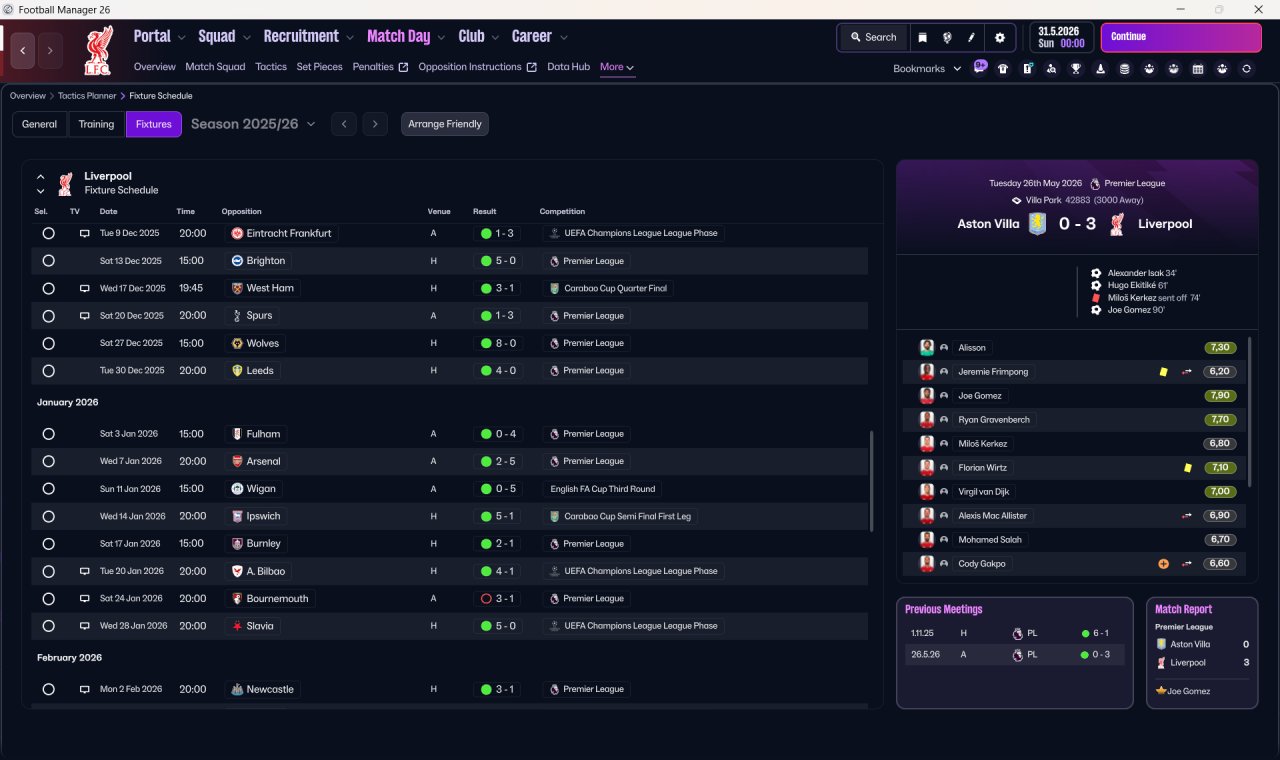Screen dimensions: 1280x760
Task: Click Alisson's player portrait icon
Action: [927, 347]
